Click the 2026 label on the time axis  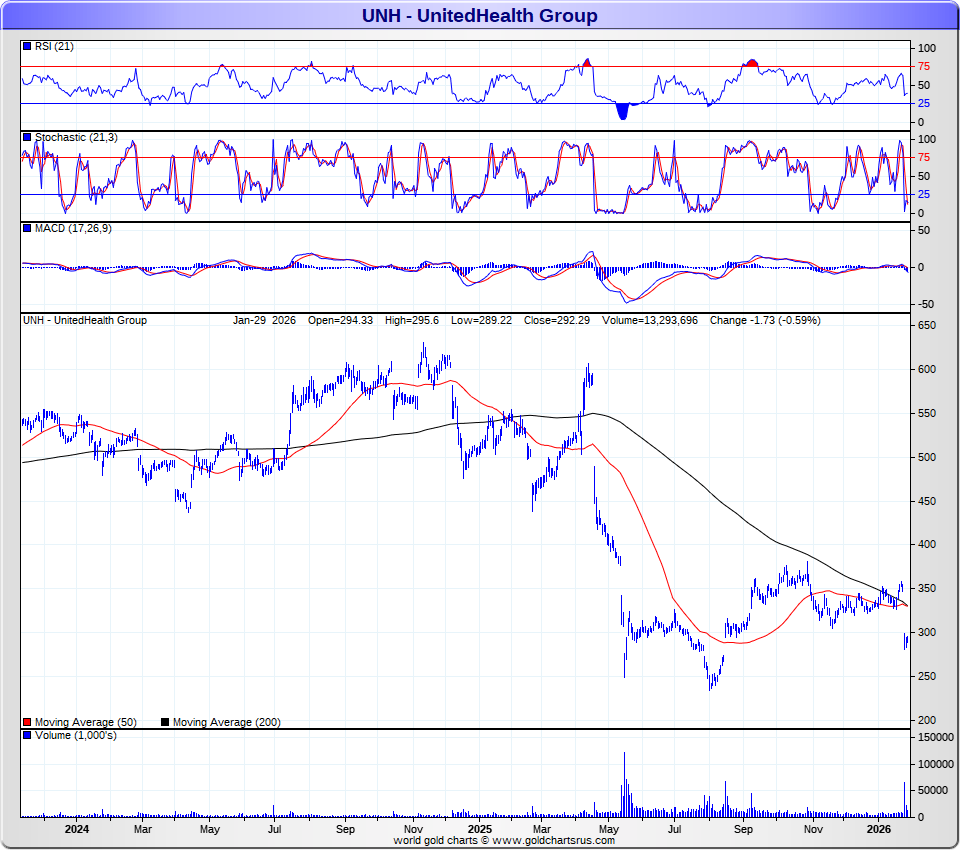(x=879, y=829)
